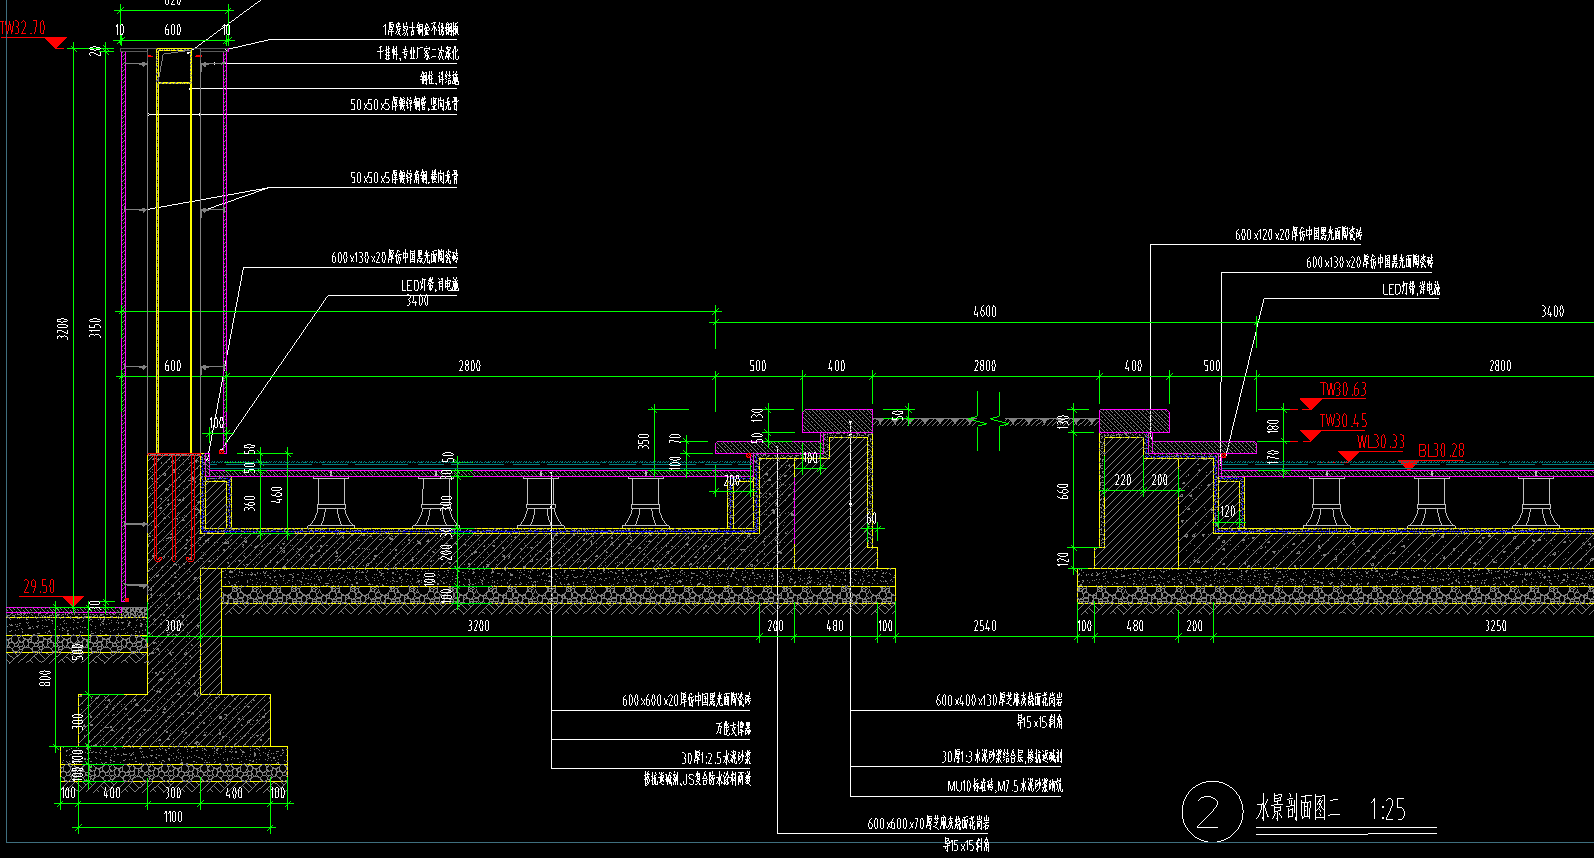
Task: Select the vertical 800 dimension near footing
Action: (x=45, y=678)
